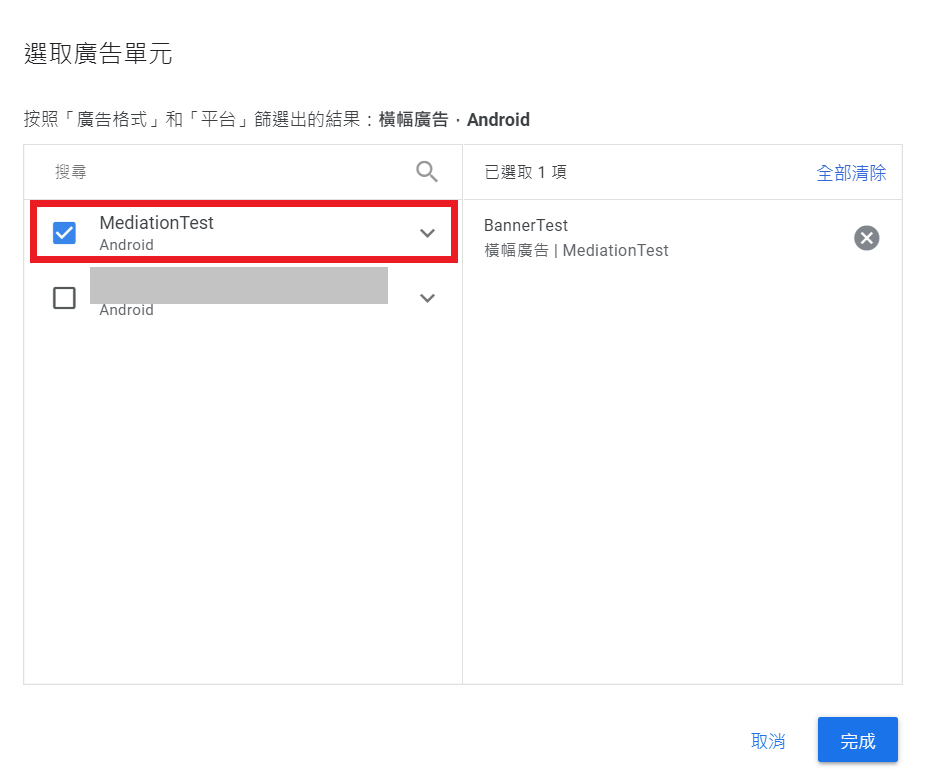Click the BannerTest selected item
This screenshot has height=780, width=930.
tap(526, 225)
